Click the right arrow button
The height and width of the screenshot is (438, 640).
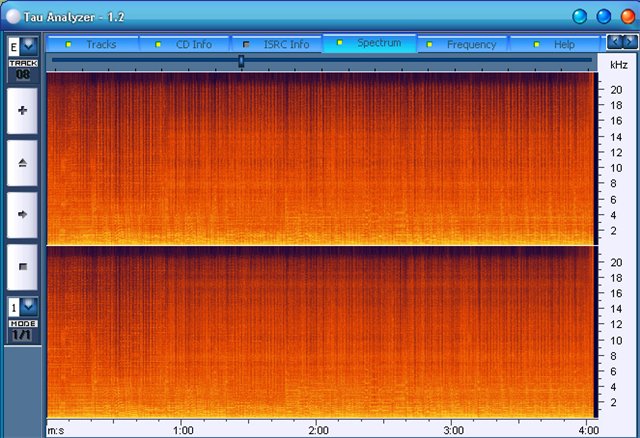(x=22, y=213)
